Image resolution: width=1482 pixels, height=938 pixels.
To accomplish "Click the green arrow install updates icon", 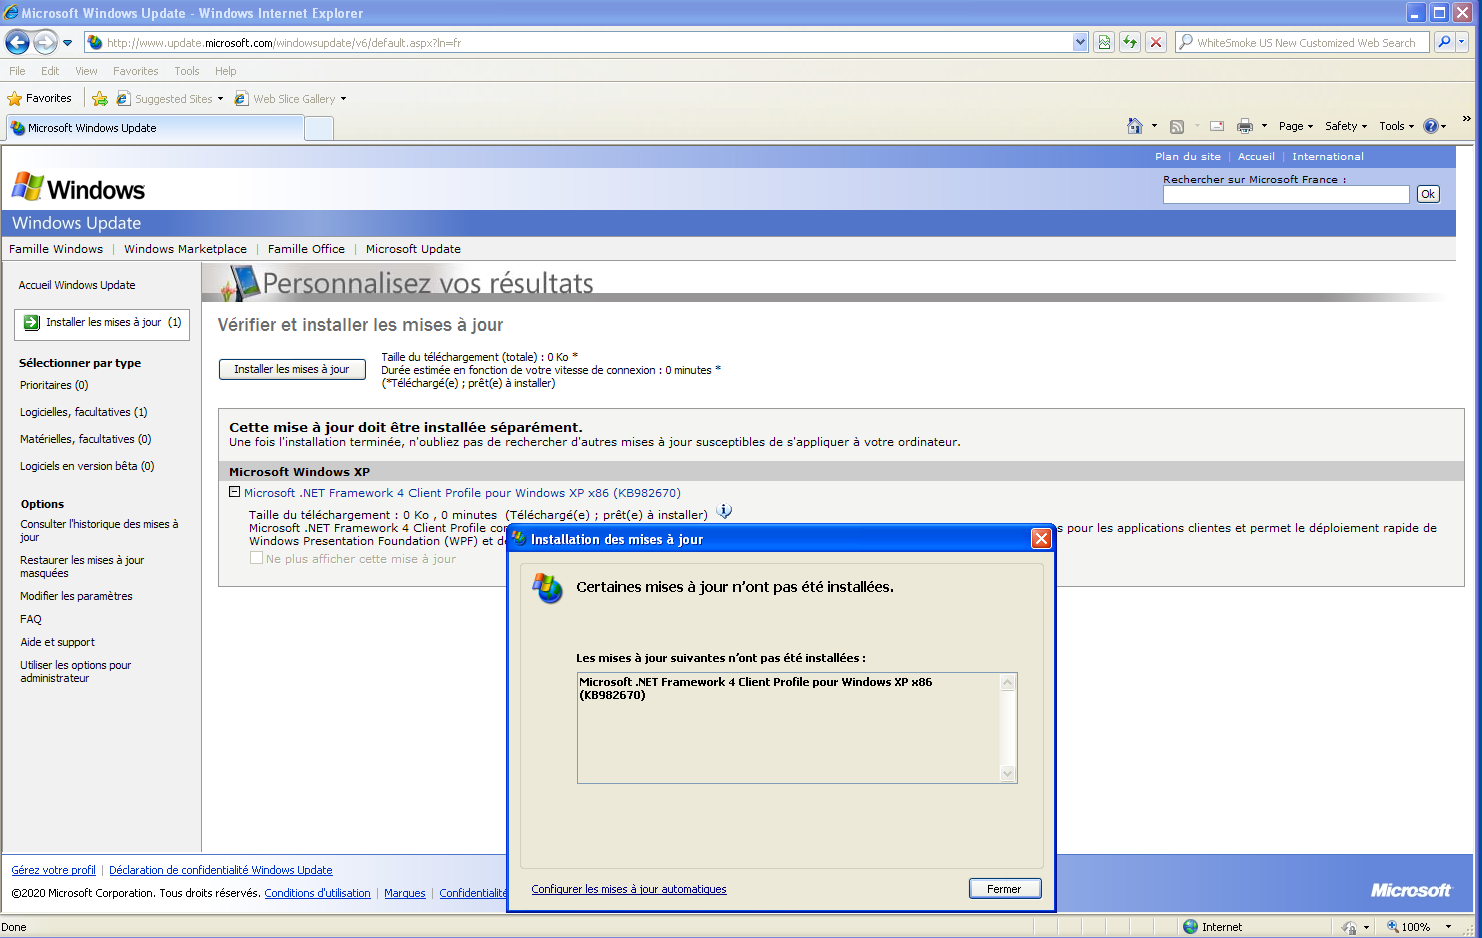I will click(32, 322).
